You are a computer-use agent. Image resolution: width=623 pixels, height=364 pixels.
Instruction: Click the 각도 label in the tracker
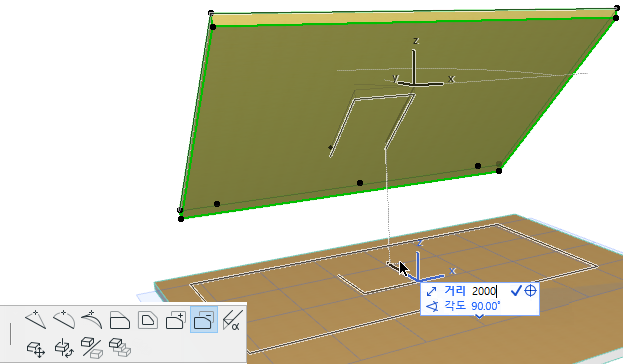point(455,306)
